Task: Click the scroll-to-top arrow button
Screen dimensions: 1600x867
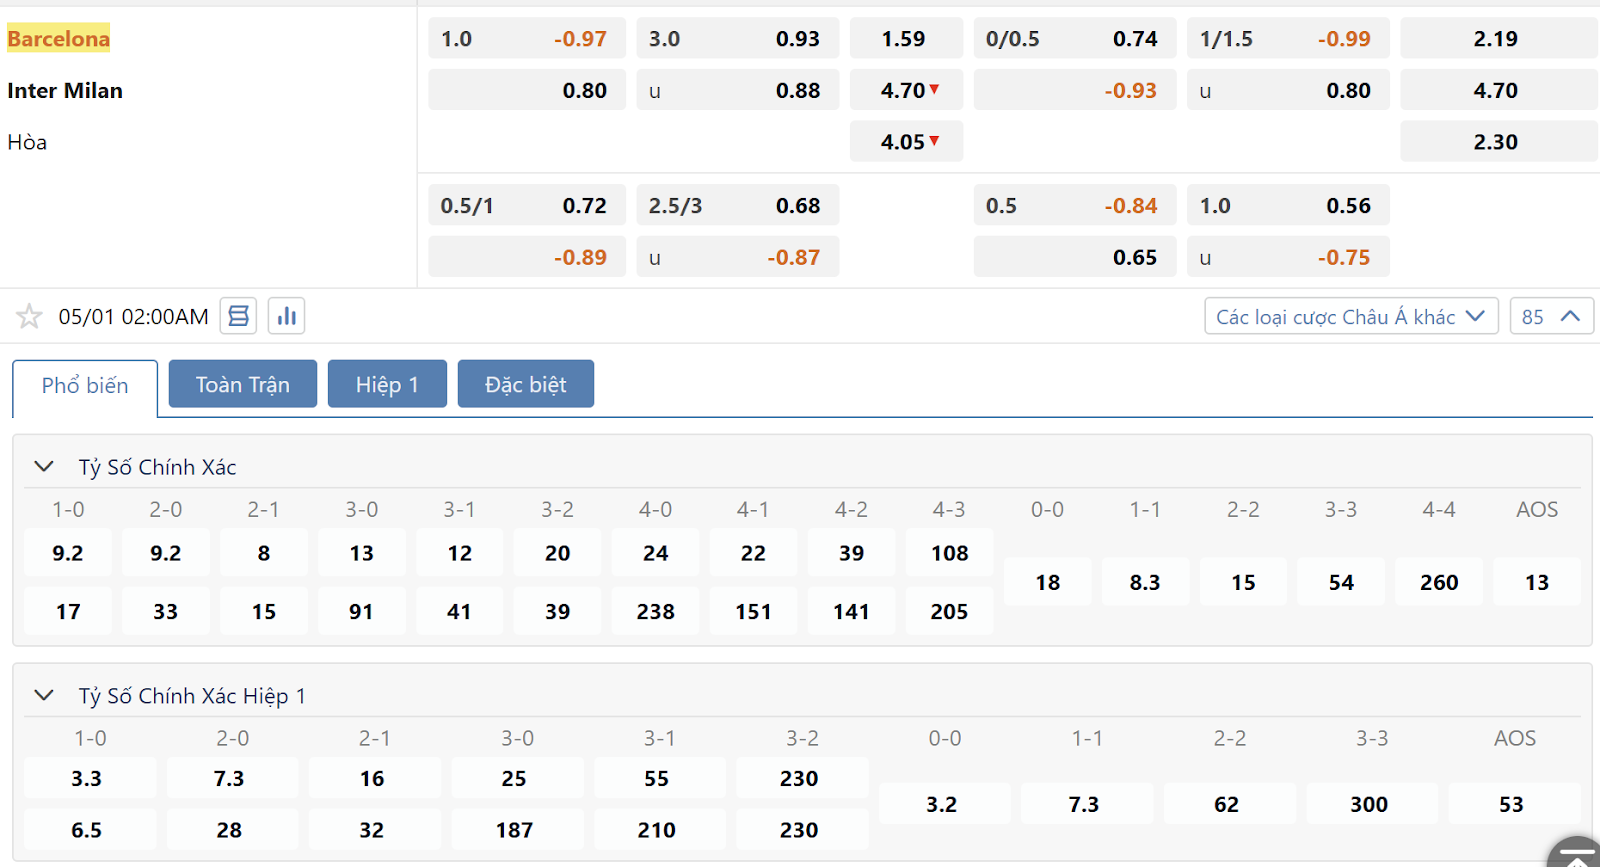Action: coord(1576,854)
